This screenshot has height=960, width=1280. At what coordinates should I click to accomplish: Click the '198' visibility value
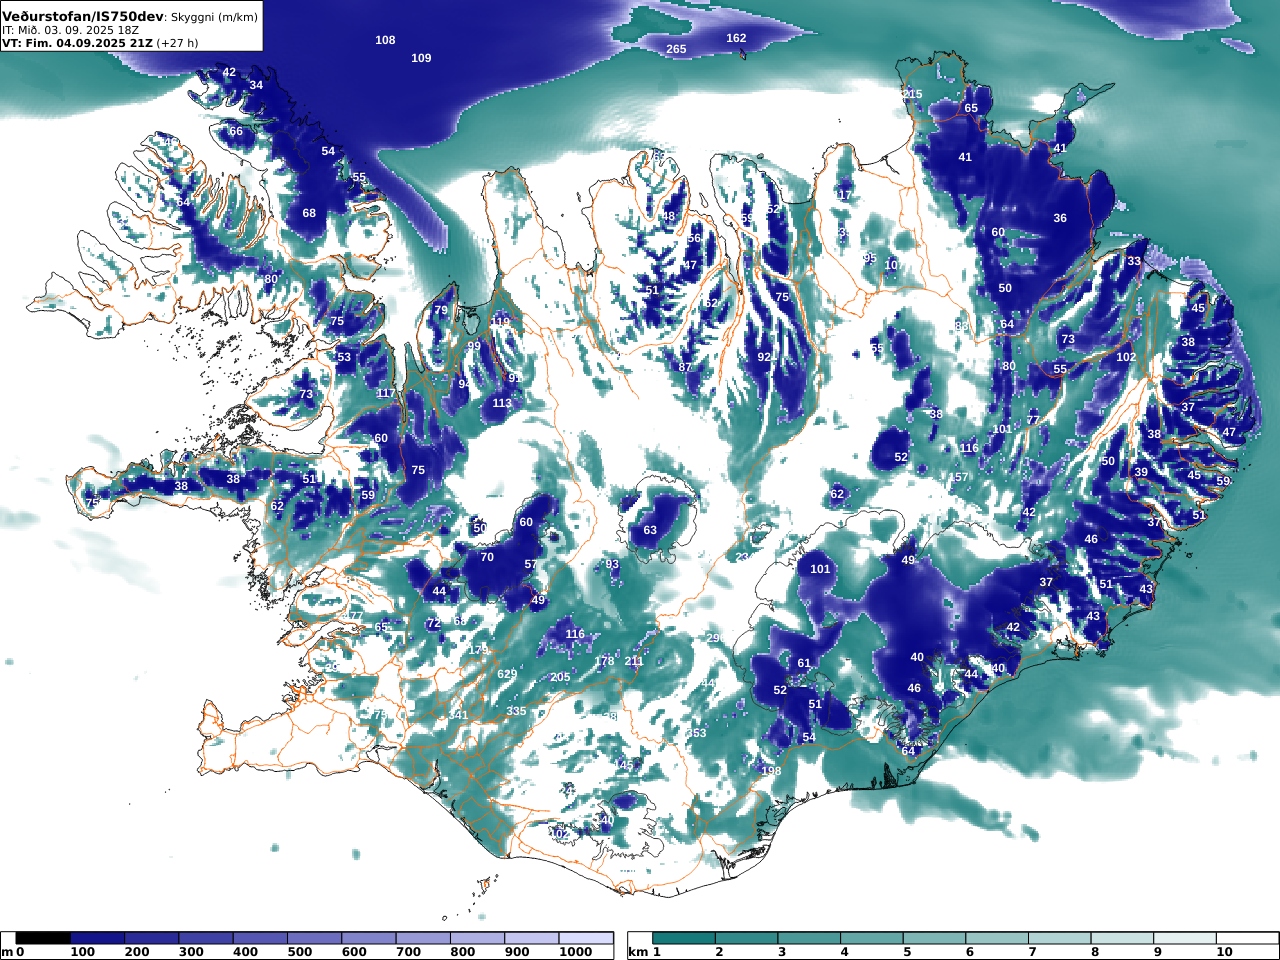click(771, 771)
